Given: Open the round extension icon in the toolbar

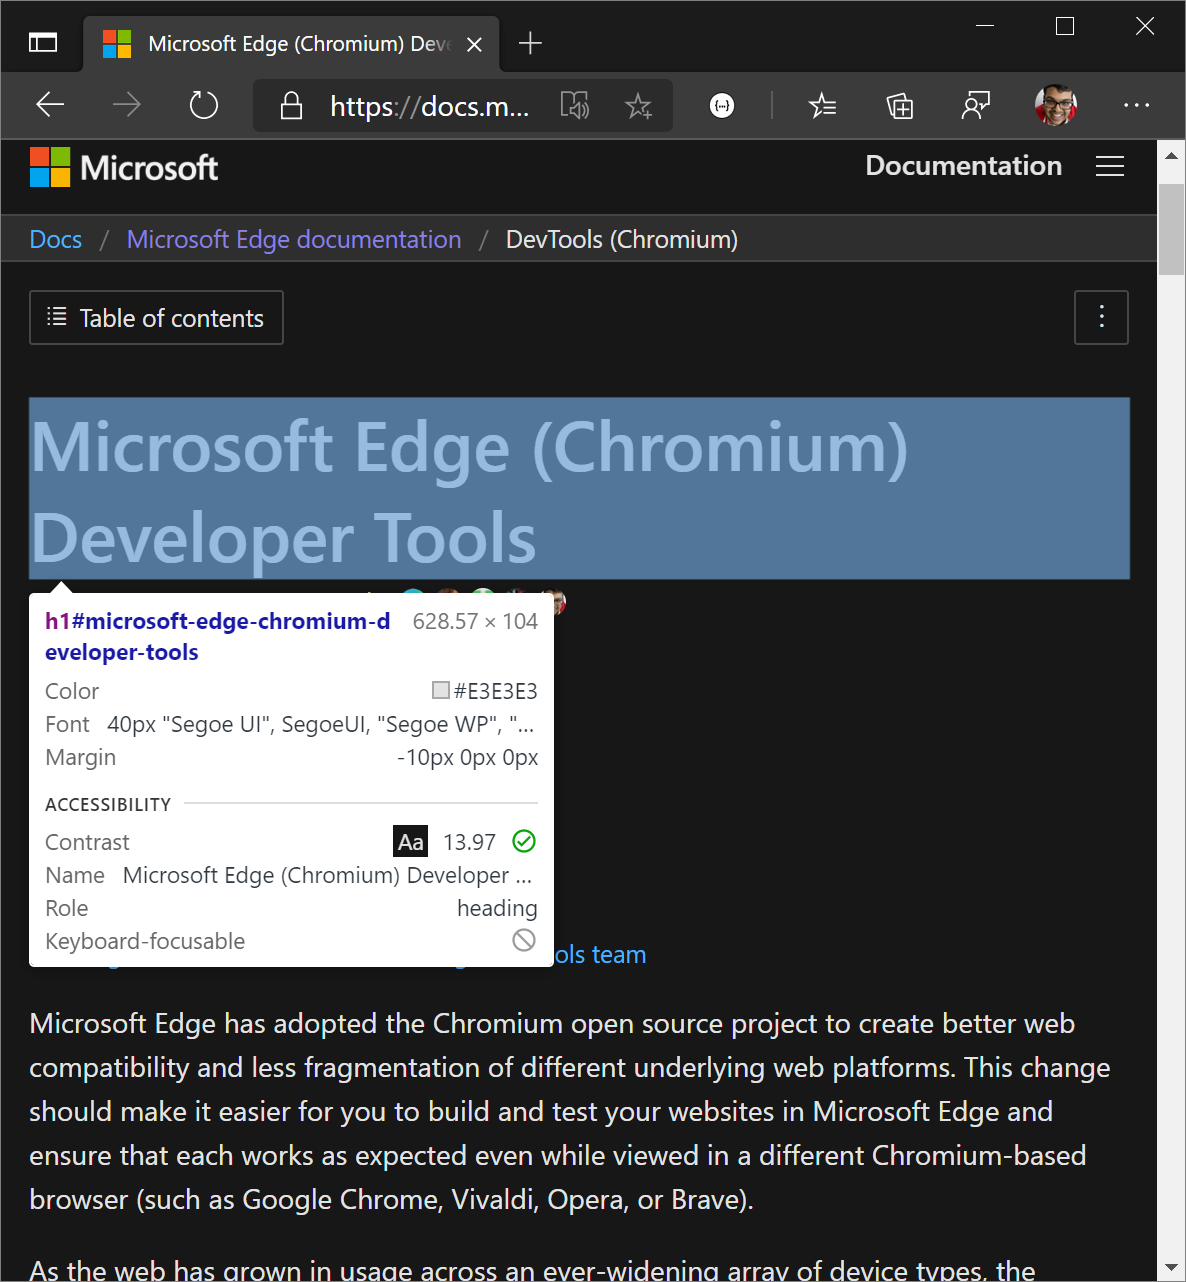Looking at the screenshot, I should pos(722,105).
